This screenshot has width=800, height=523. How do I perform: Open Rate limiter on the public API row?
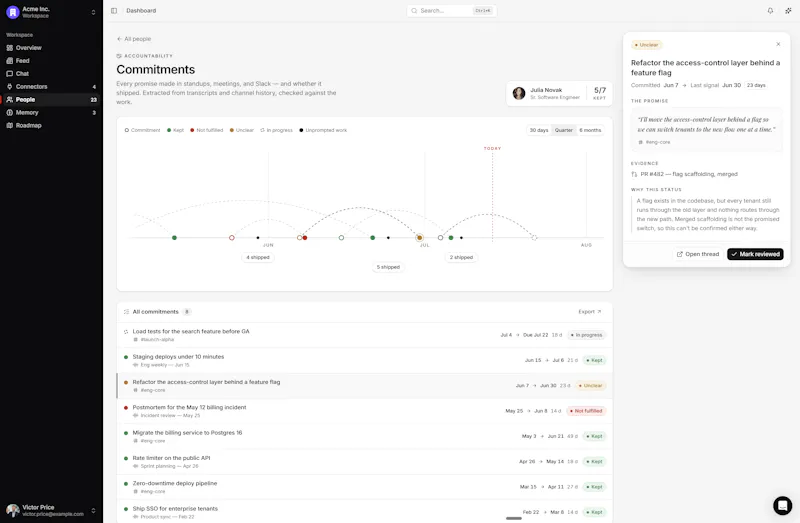point(364,461)
